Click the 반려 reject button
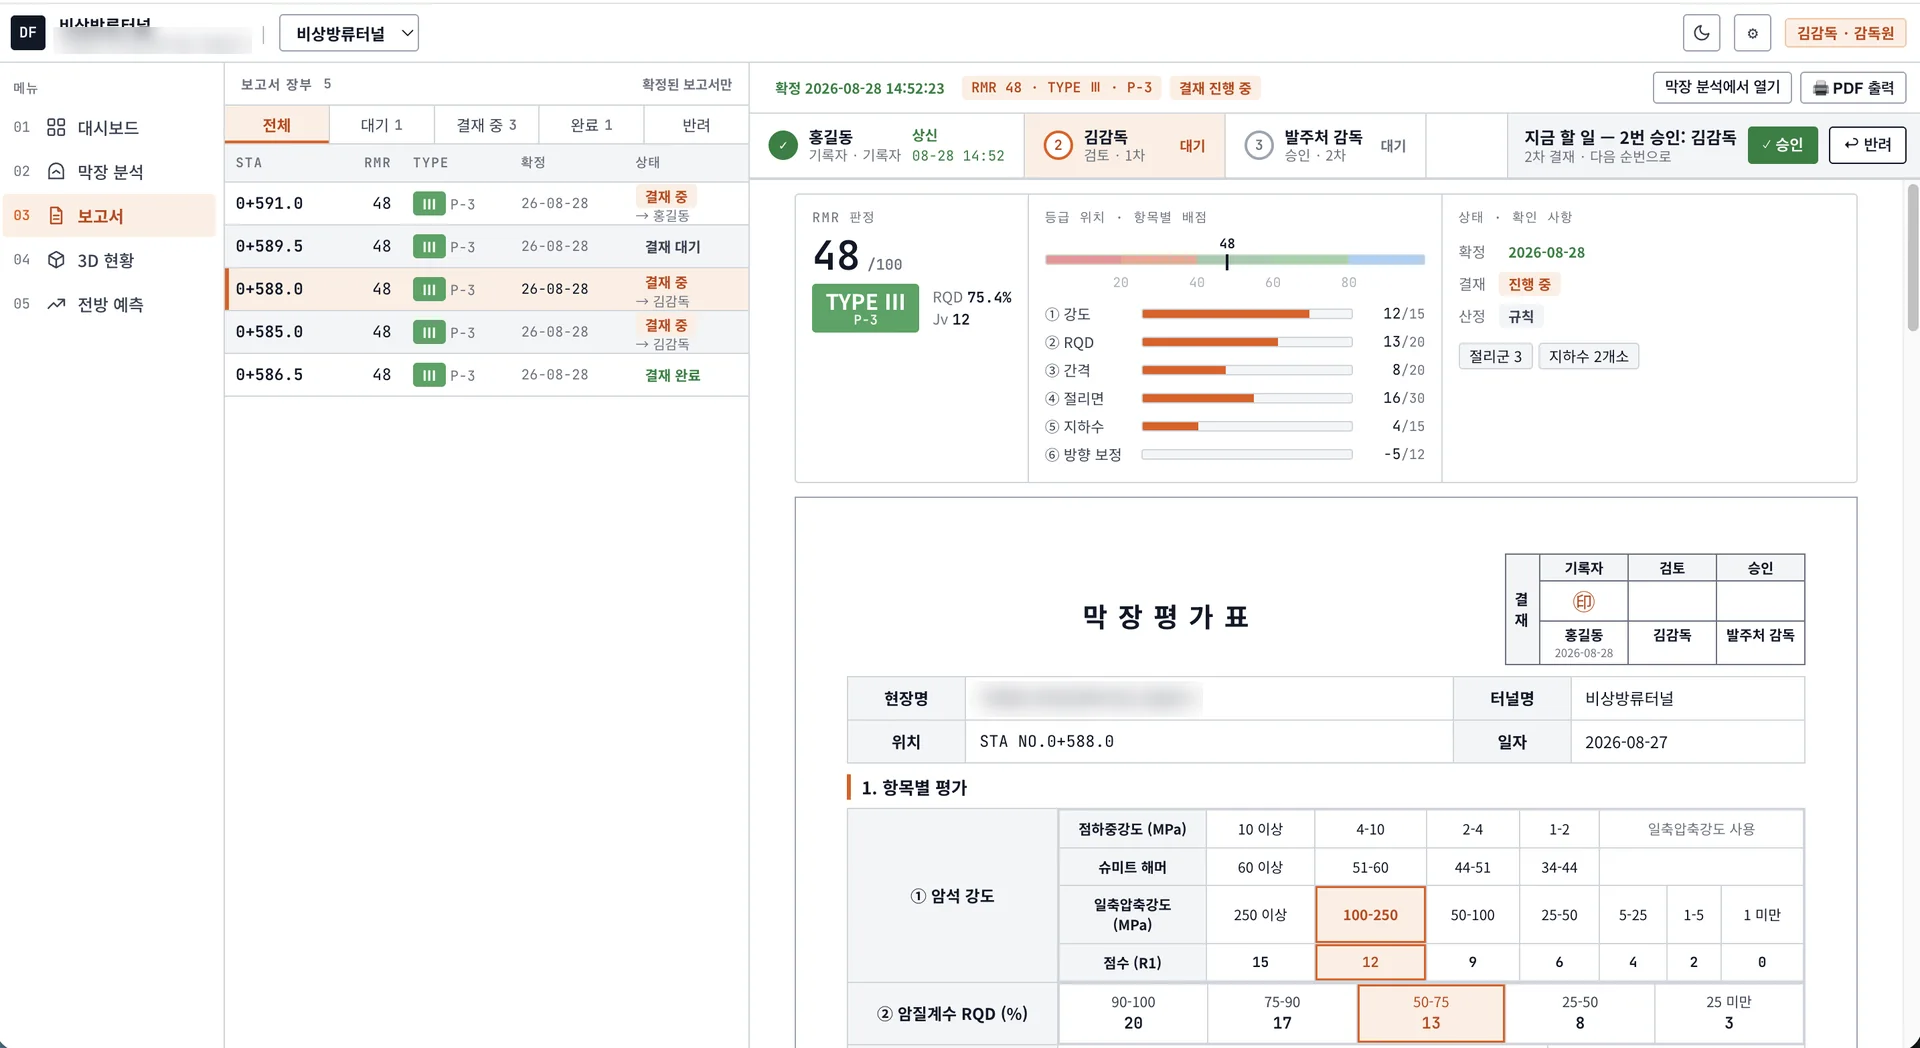This screenshot has width=1920, height=1048. pyautogui.click(x=1867, y=145)
